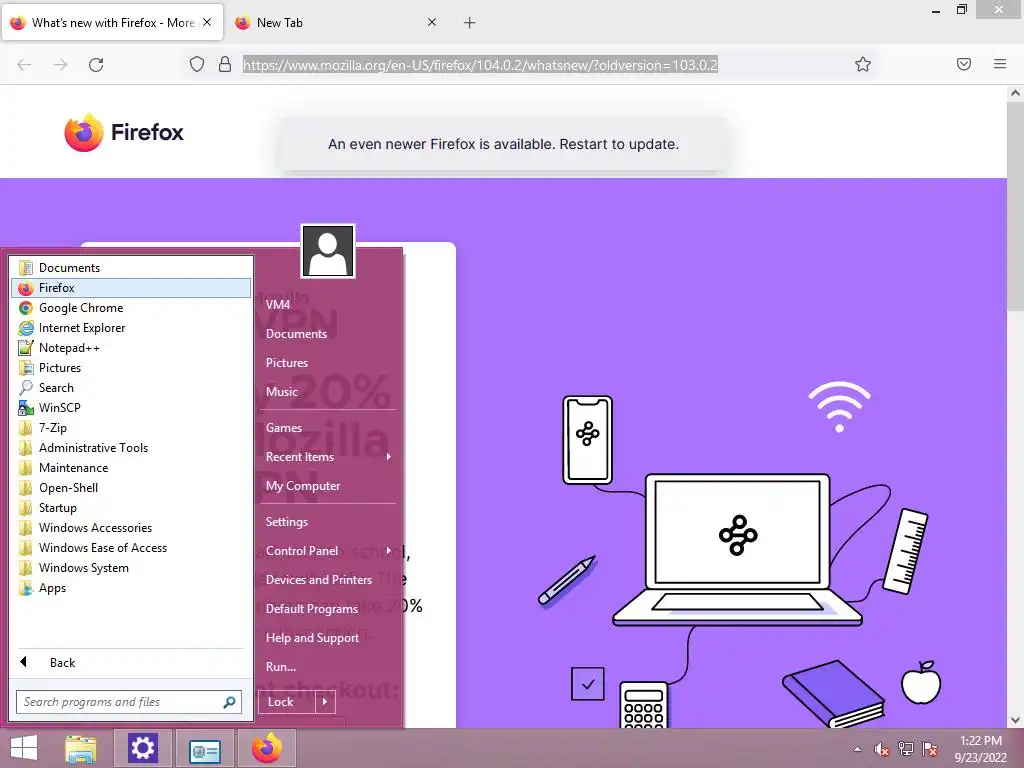The height and width of the screenshot is (768, 1024).
Task: Open Search from the programs list
Action: 131,388
